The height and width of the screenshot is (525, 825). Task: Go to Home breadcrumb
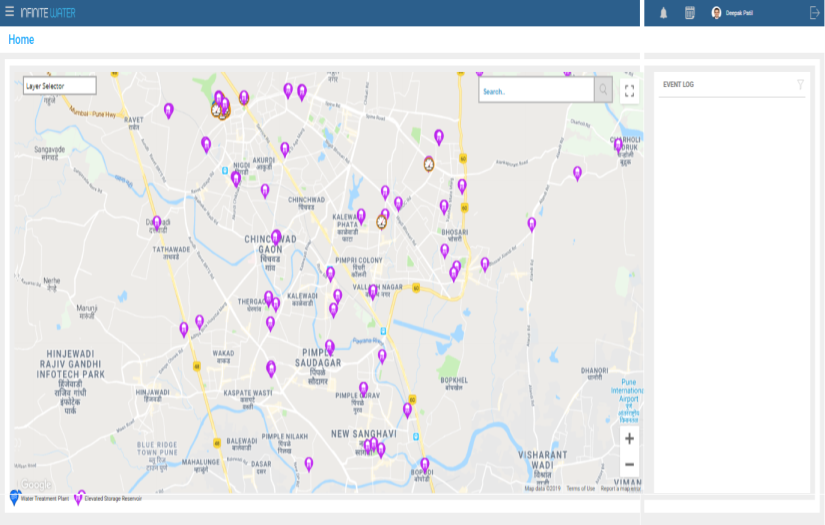pos(21,39)
